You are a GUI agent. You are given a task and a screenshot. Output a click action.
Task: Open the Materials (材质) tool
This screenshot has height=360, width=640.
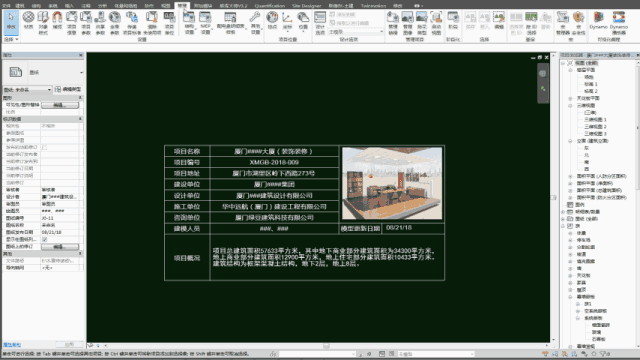pos(28,20)
